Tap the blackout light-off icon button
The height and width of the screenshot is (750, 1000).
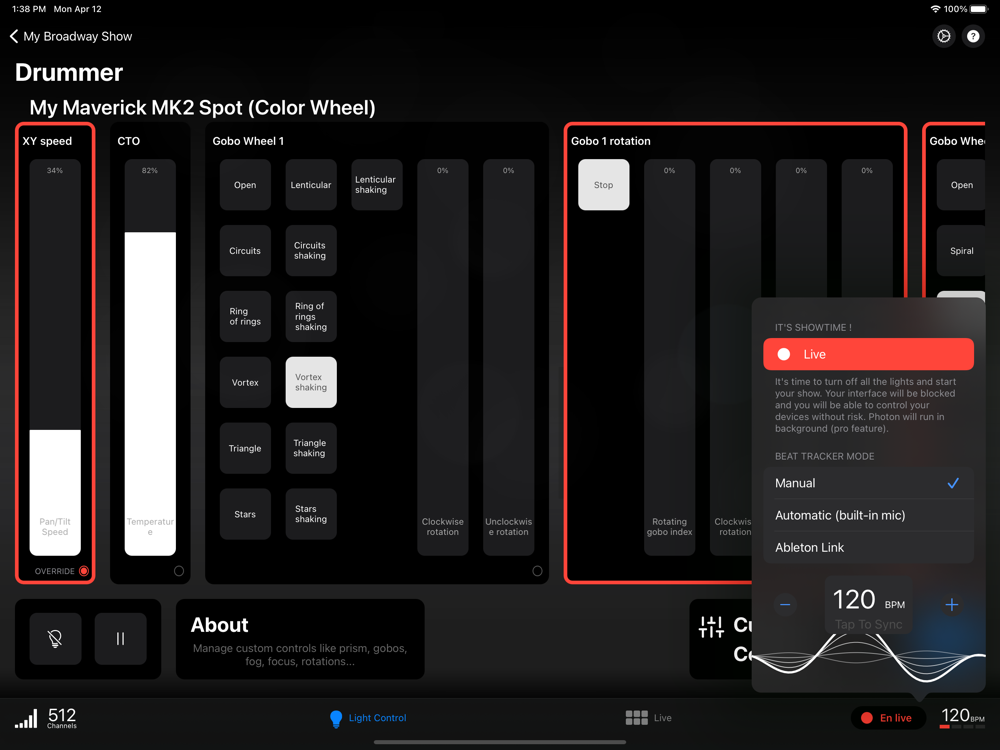pyautogui.click(x=55, y=638)
